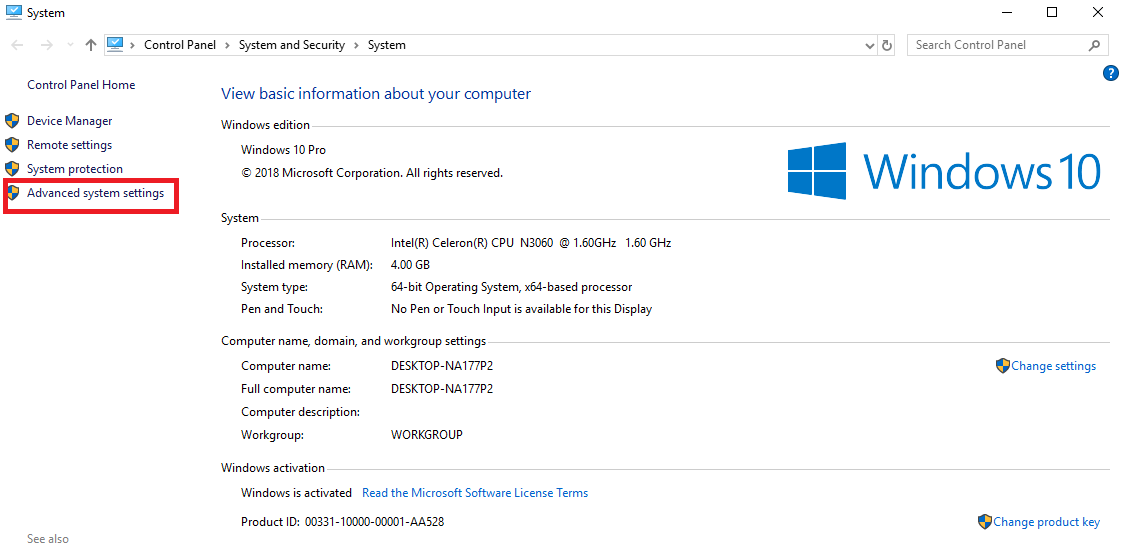
Task: Expand the chevron after Control Panel
Action: coord(227,45)
